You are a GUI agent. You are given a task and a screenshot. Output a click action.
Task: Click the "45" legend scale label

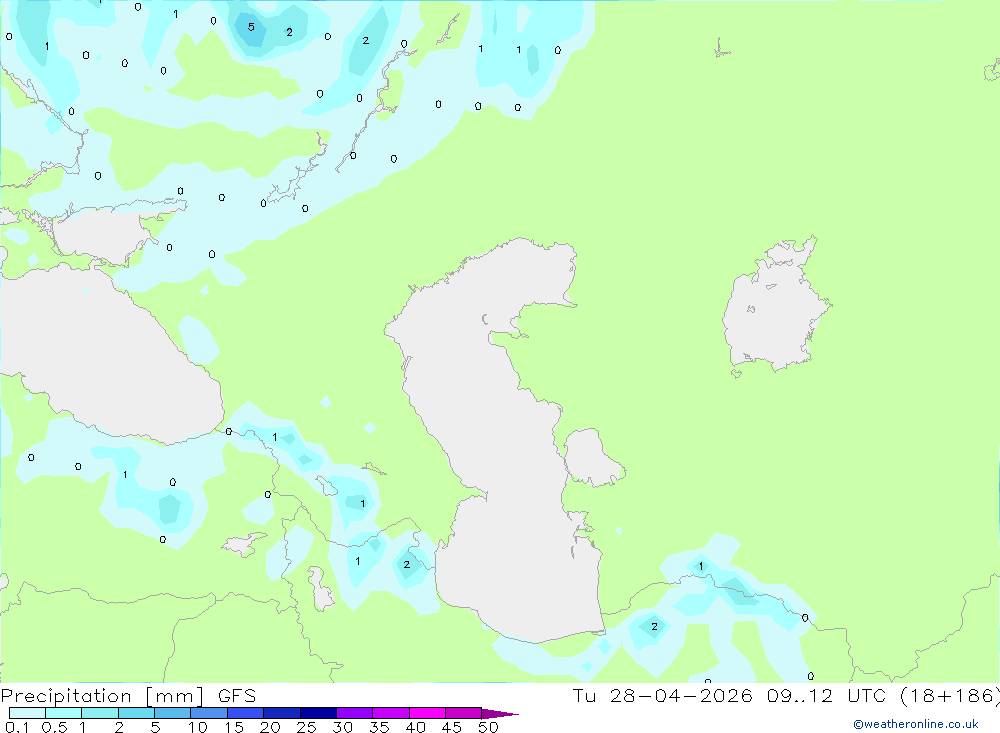452,727
